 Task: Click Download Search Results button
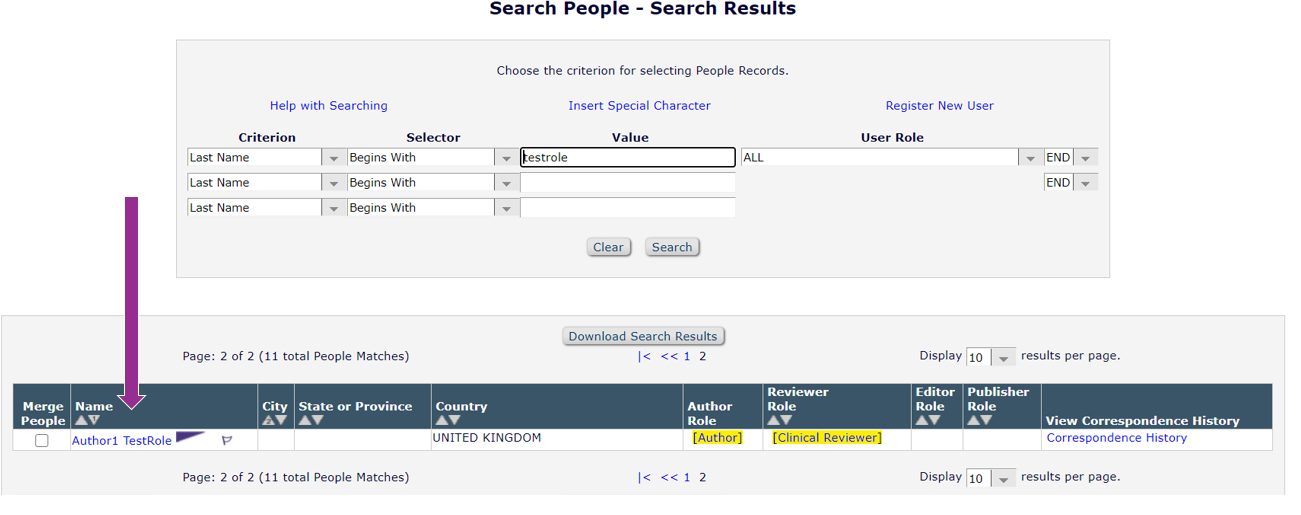pos(643,336)
